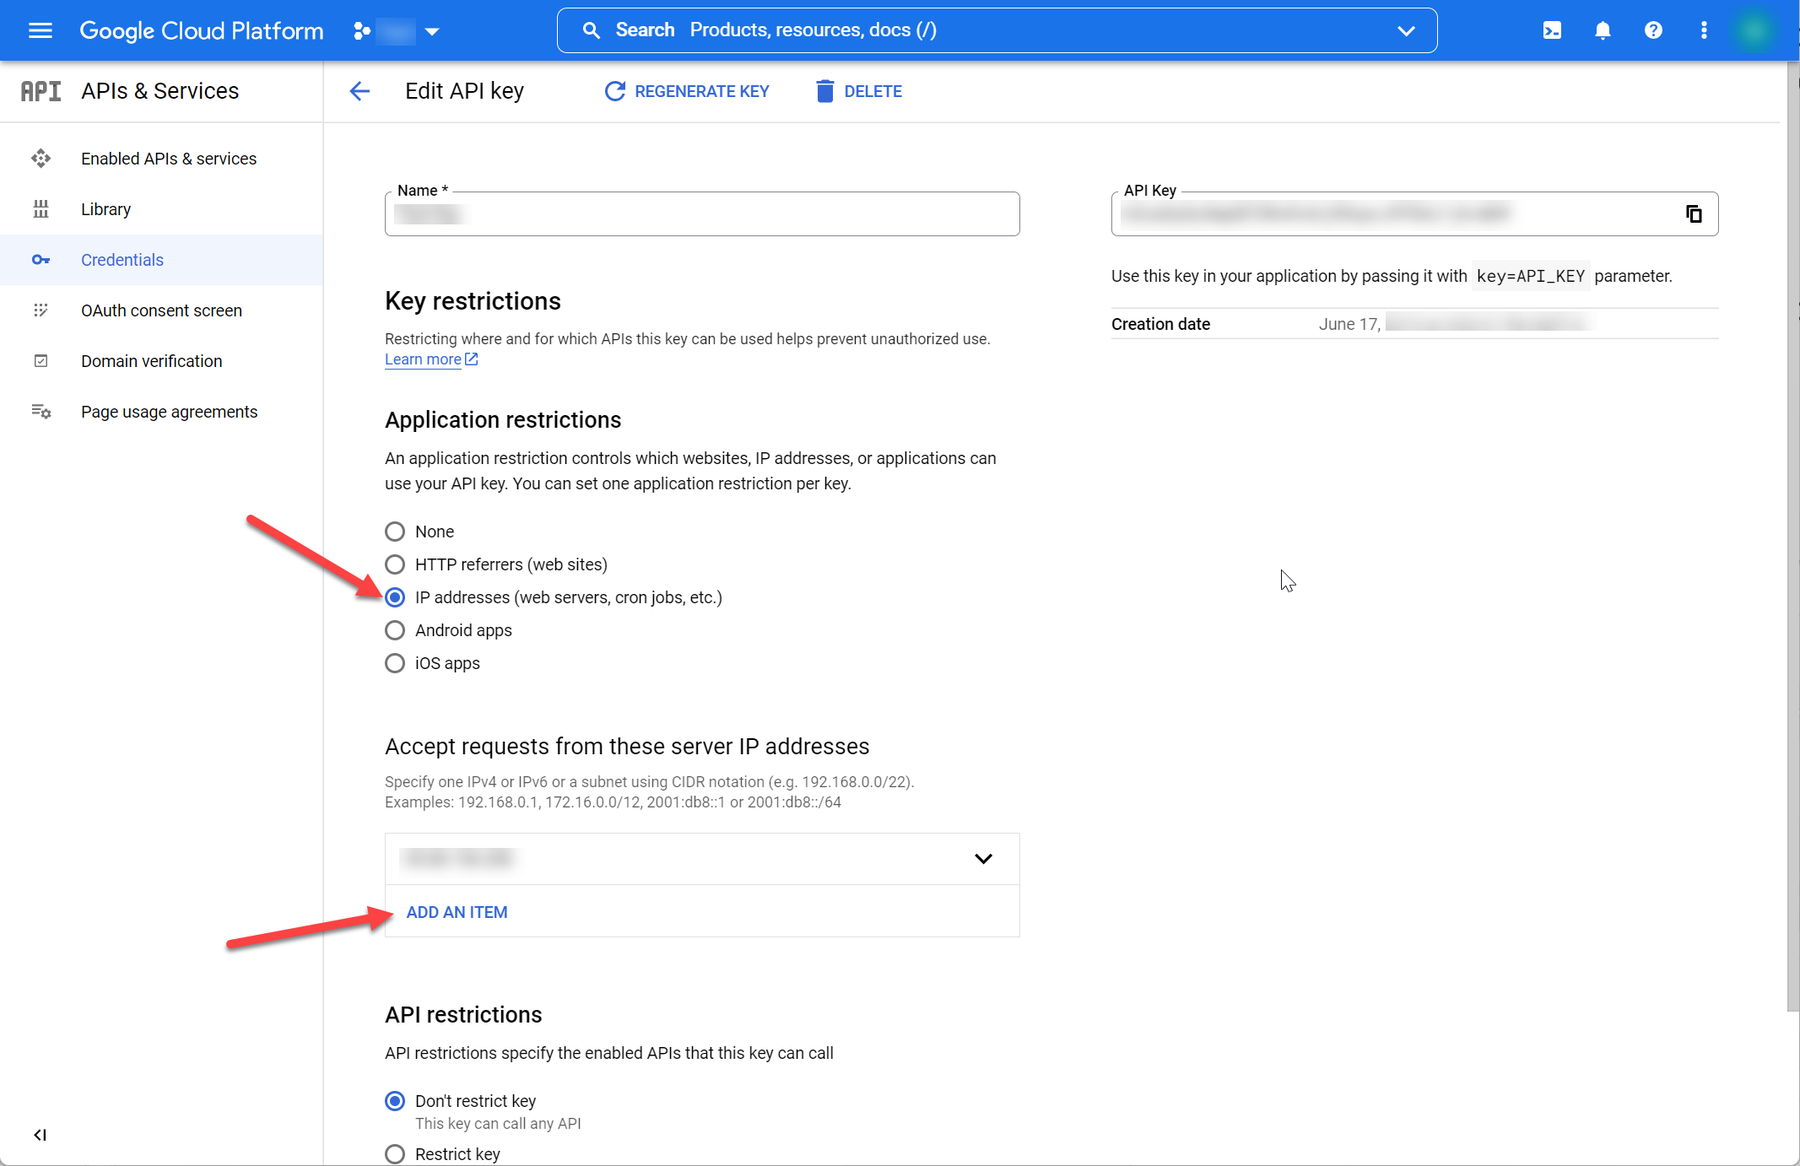Click the Enabled APIs & services icon

[41, 158]
